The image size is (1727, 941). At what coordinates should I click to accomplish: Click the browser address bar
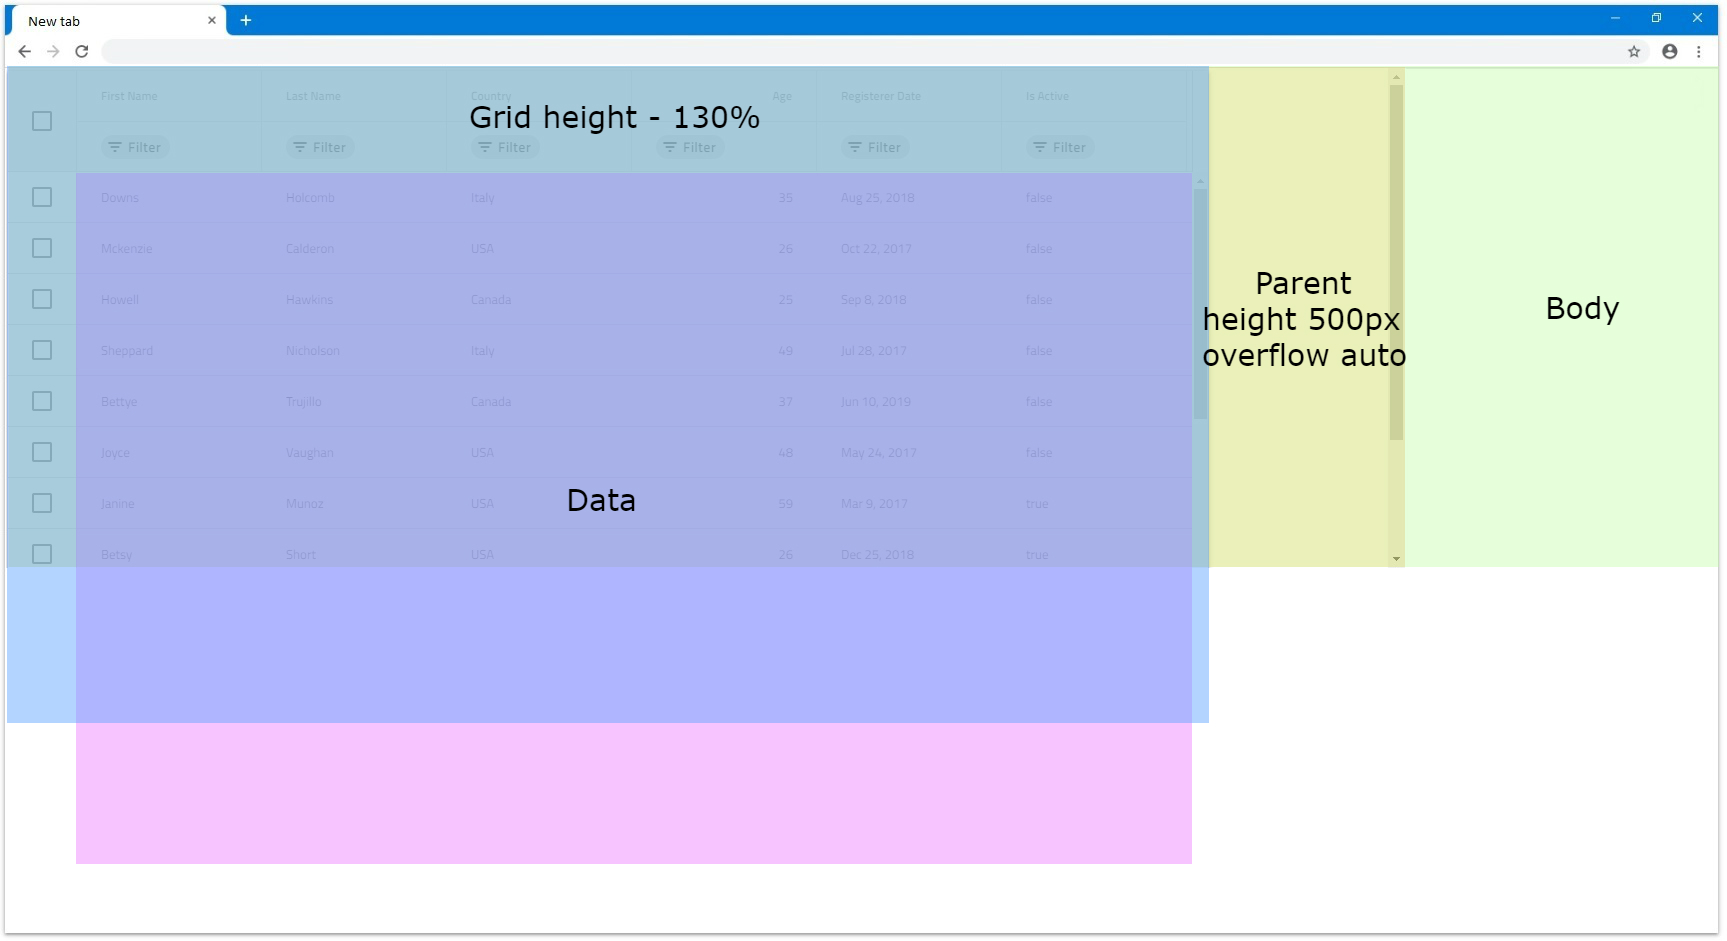[860, 52]
